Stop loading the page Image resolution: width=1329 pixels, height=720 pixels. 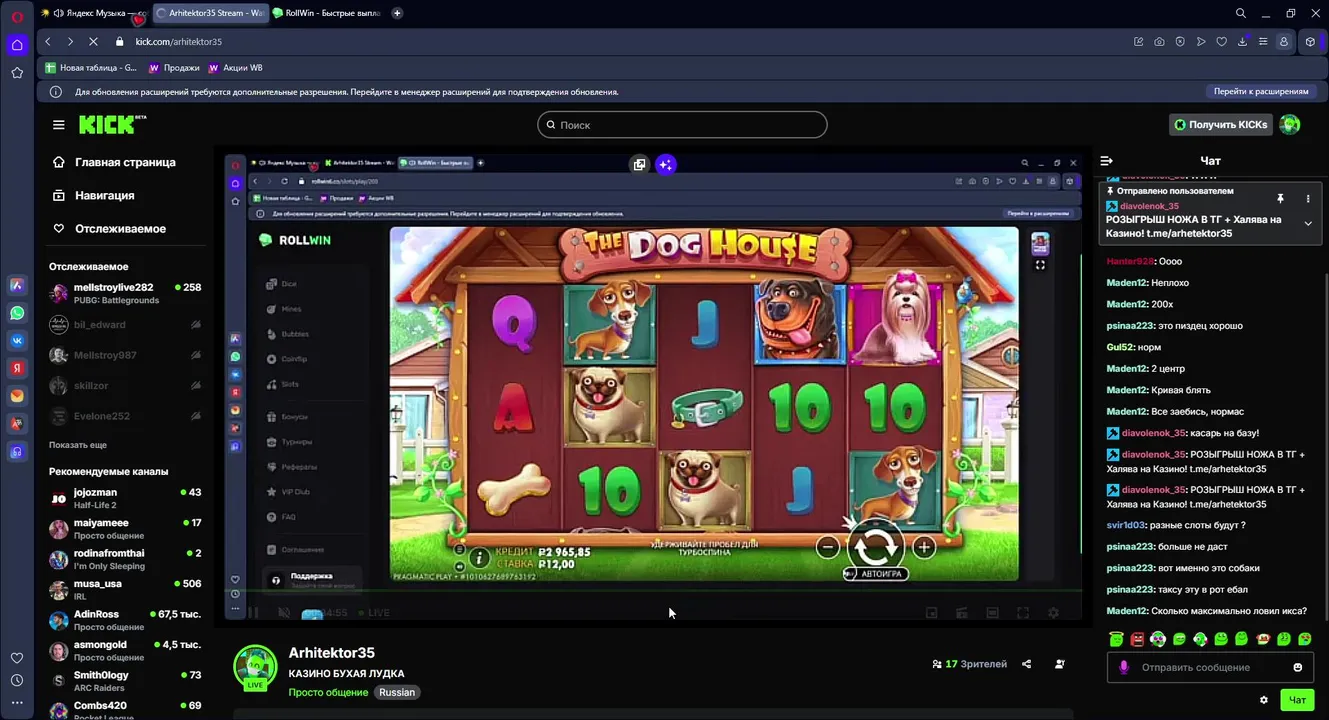92,42
